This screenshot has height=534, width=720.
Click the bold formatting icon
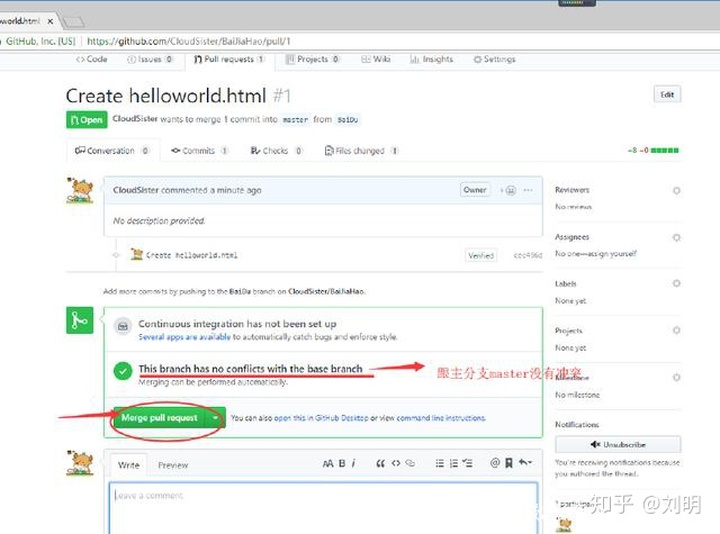click(x=342, y=463)
